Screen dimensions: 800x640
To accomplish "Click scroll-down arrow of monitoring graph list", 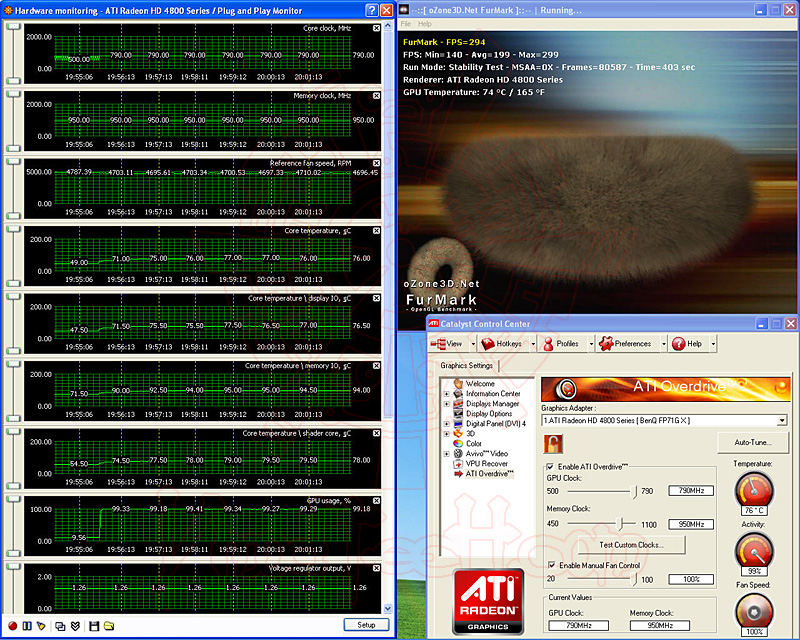I will 388,608.
